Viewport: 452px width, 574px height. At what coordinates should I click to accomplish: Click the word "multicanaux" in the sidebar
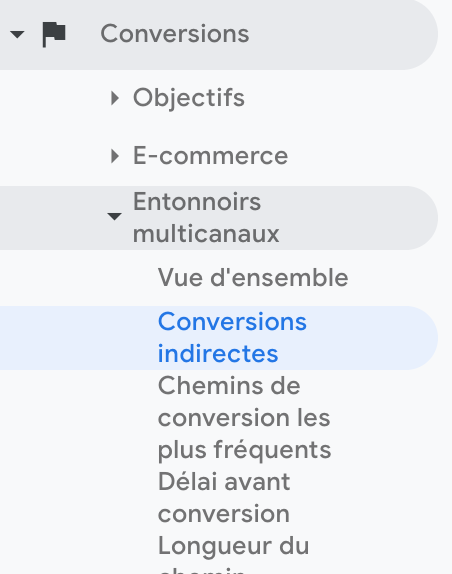206,234
